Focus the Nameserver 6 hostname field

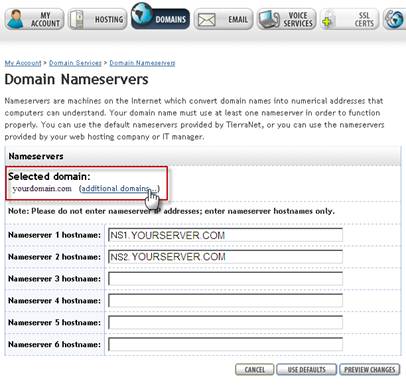pos(226,344)
